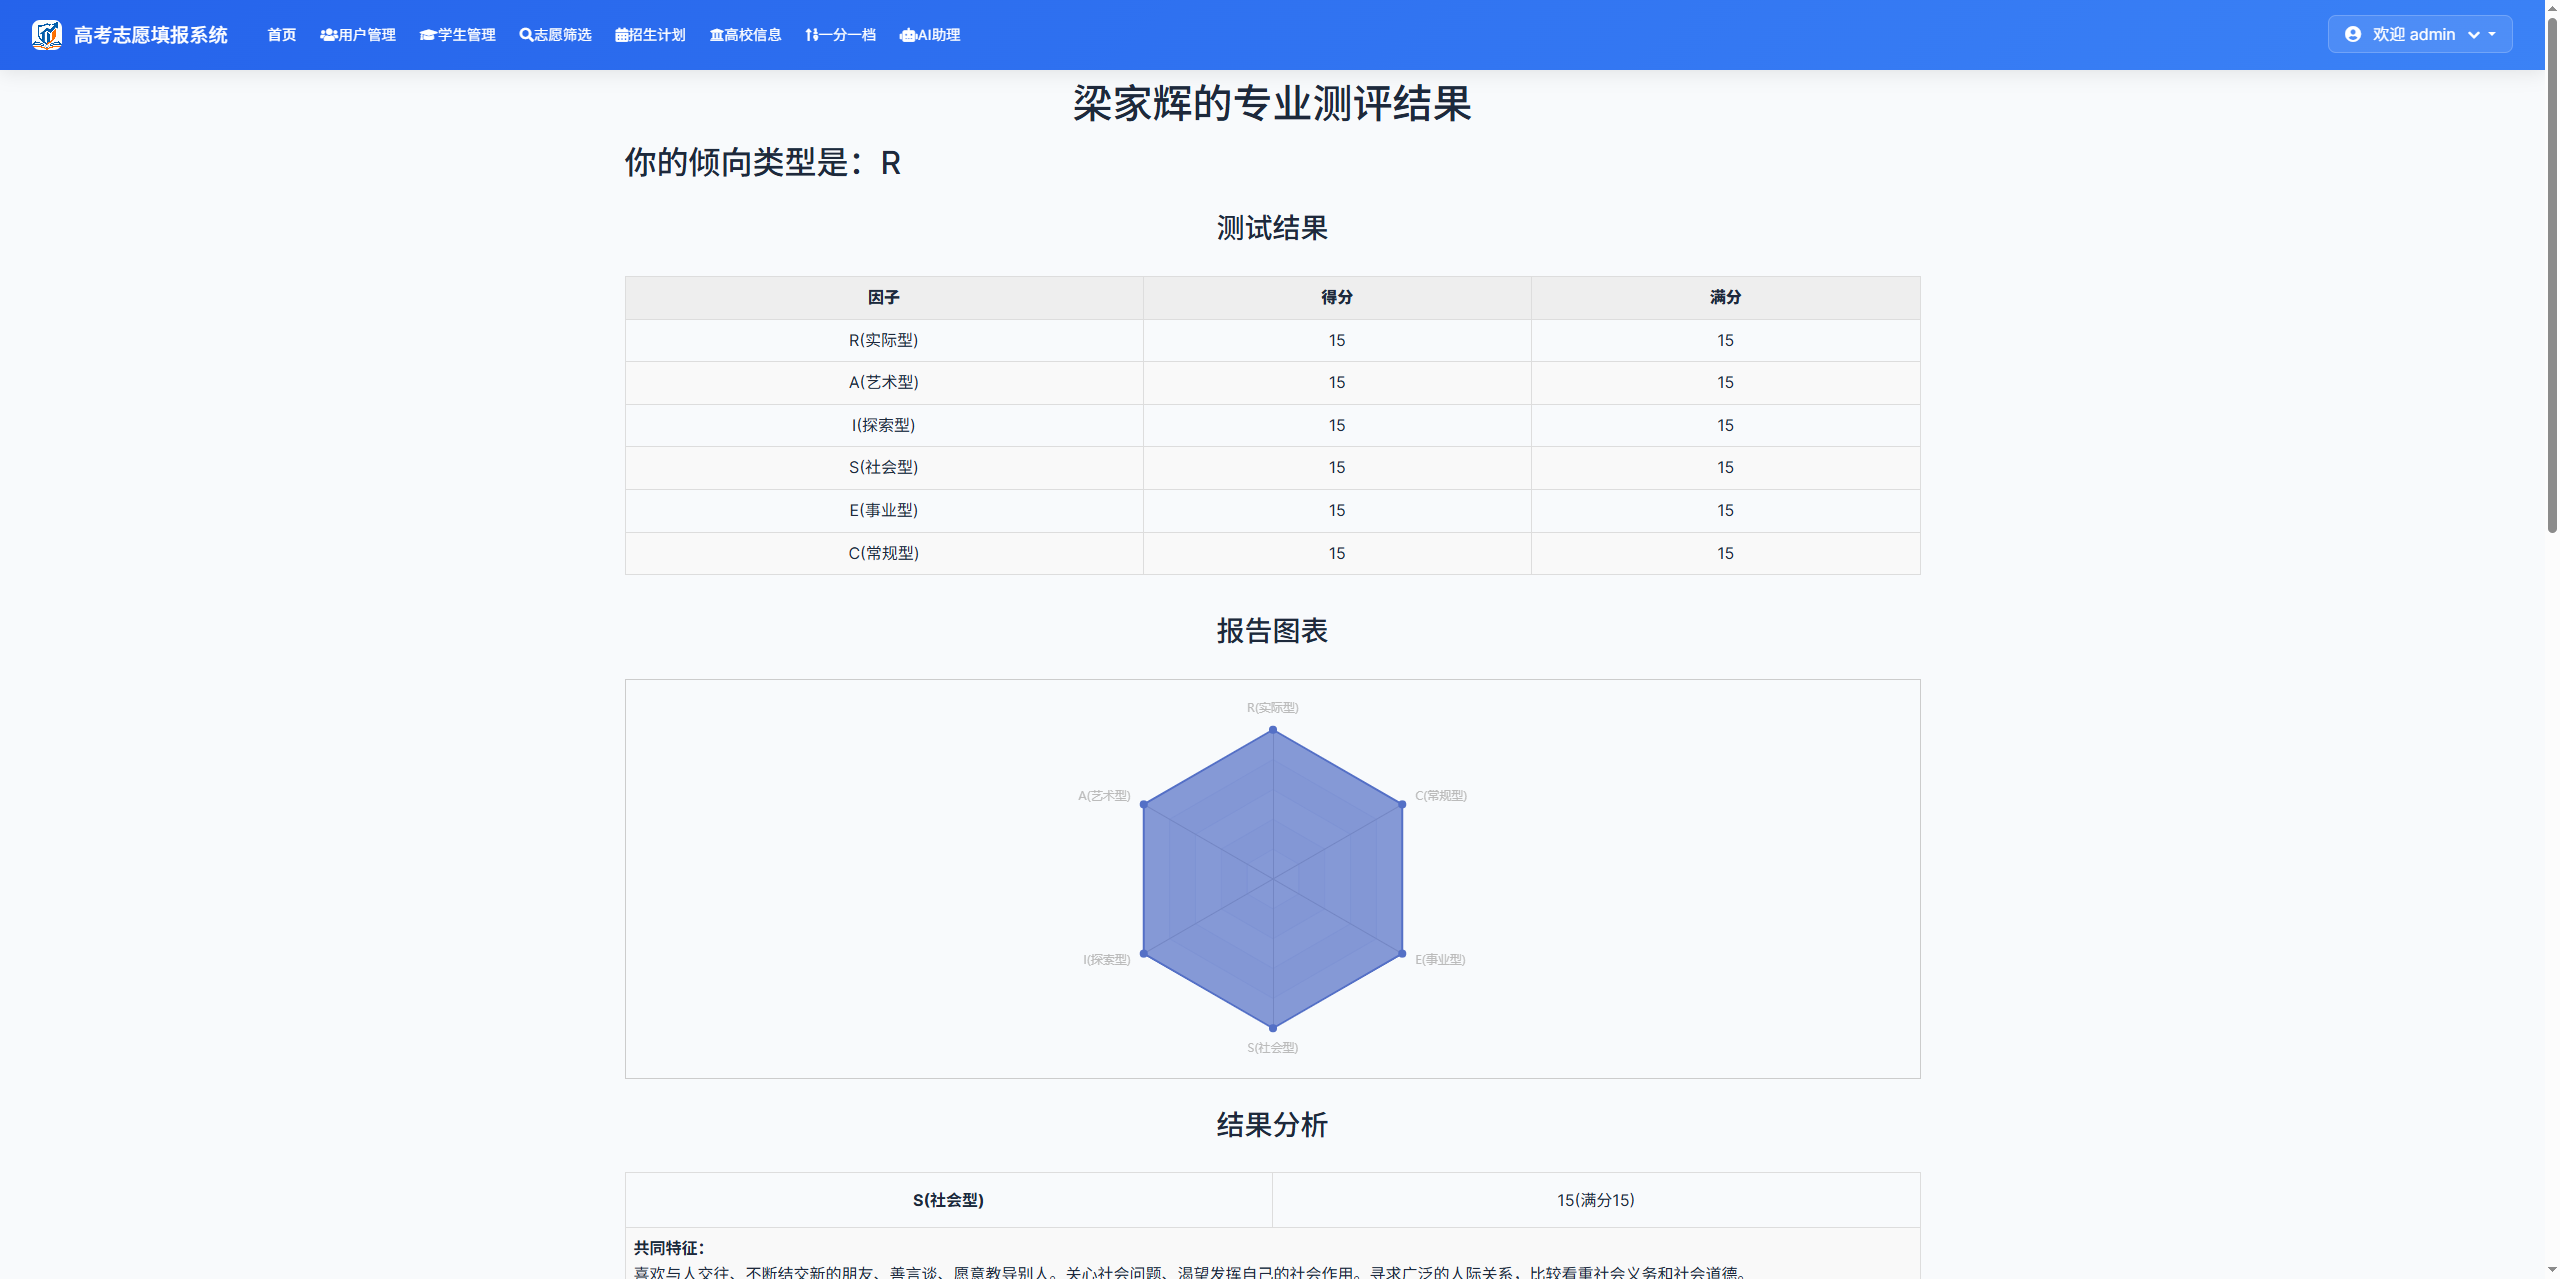2560x1279 pixels.
Task: Click the sort icon for 一分一档
Action: 811,35
